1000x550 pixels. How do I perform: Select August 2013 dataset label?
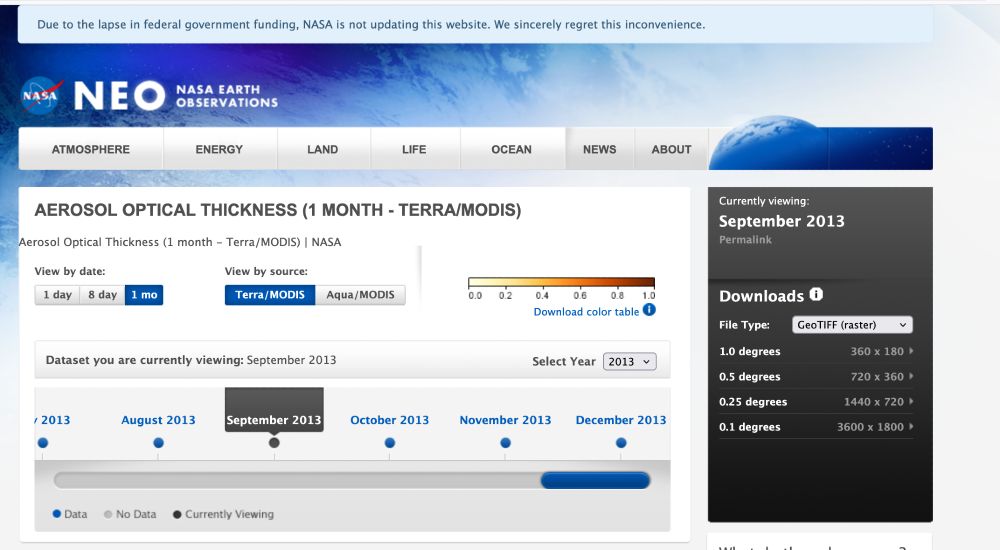(x=158, y=420)
